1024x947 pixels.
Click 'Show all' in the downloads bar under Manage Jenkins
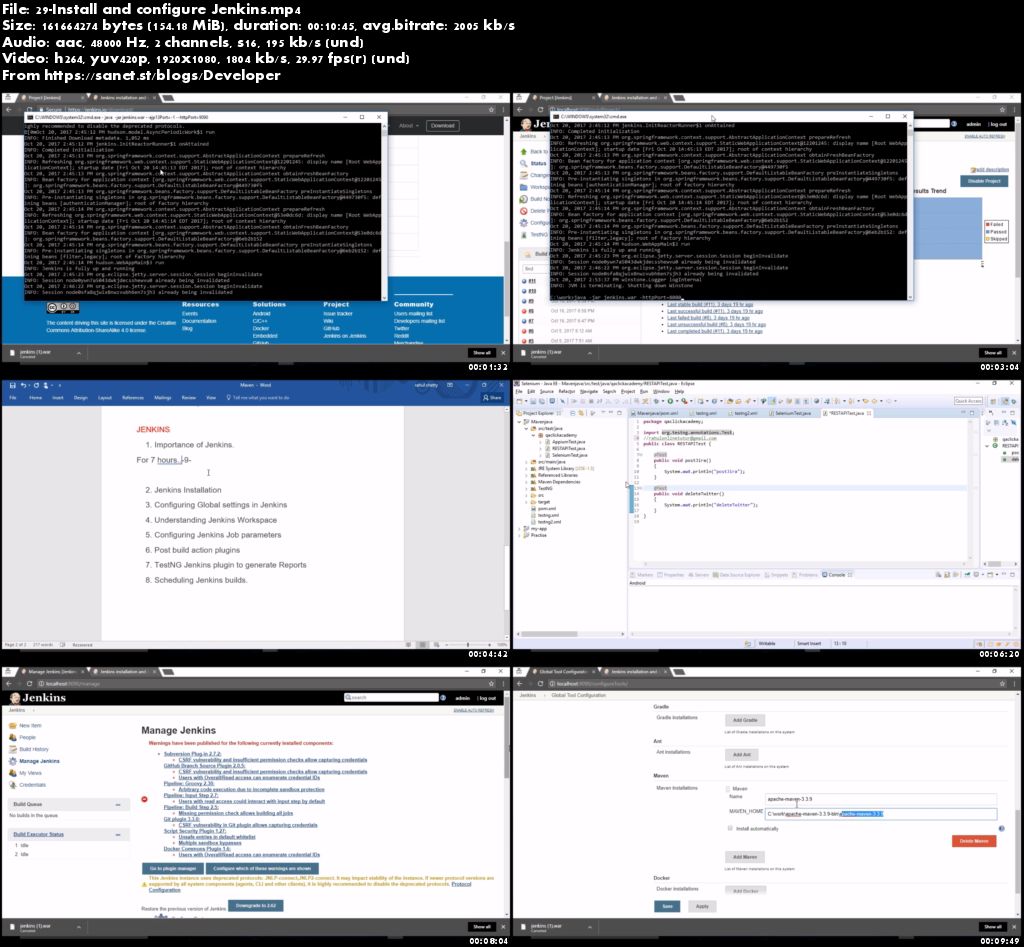pos(481,927)
